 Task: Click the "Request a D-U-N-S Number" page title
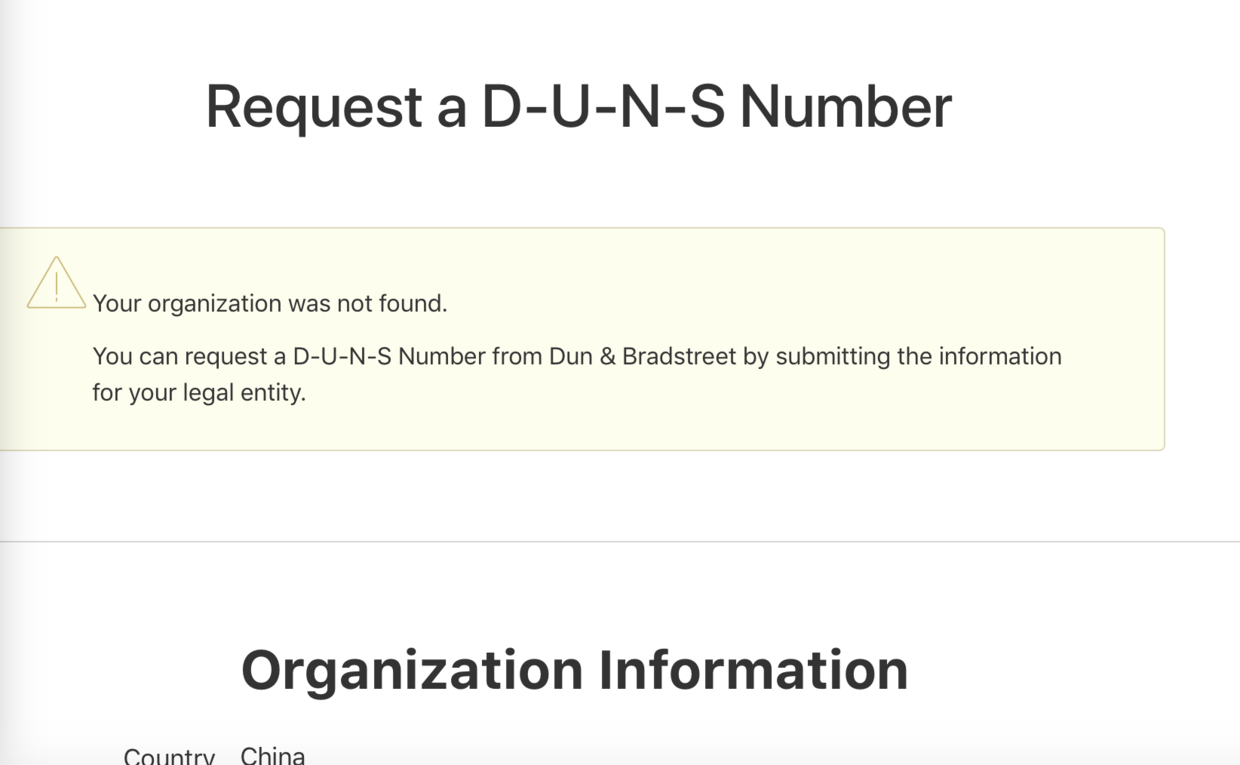(x=578, y=107)
